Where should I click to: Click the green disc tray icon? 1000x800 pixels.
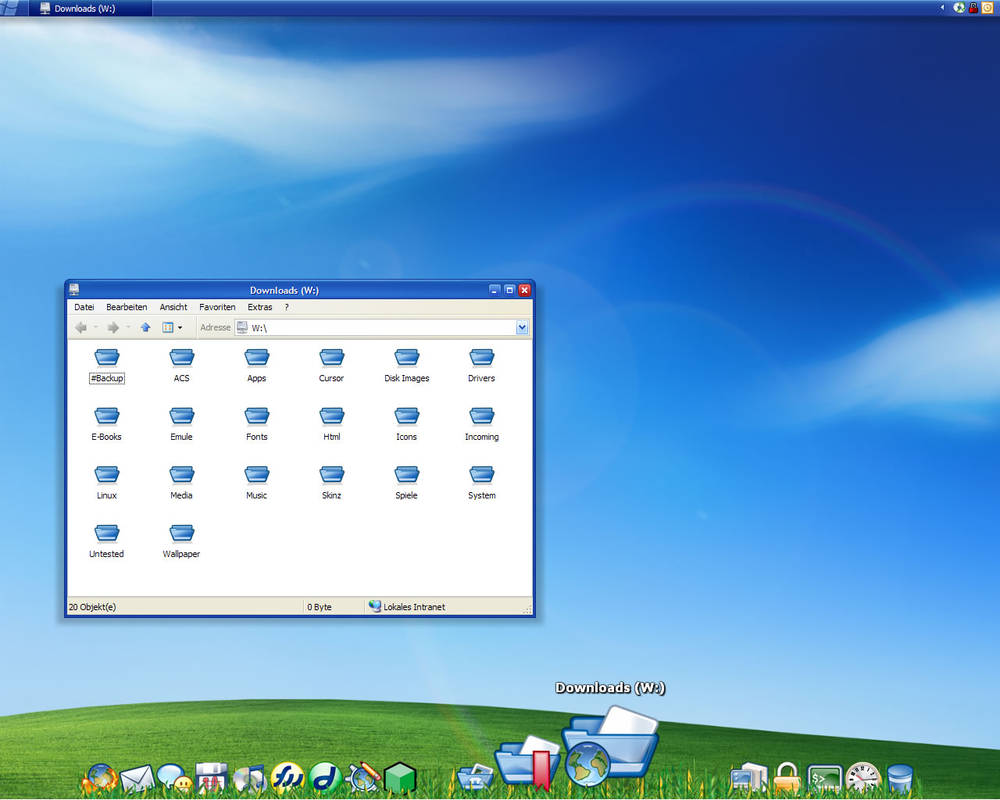(x=959, y=8)
